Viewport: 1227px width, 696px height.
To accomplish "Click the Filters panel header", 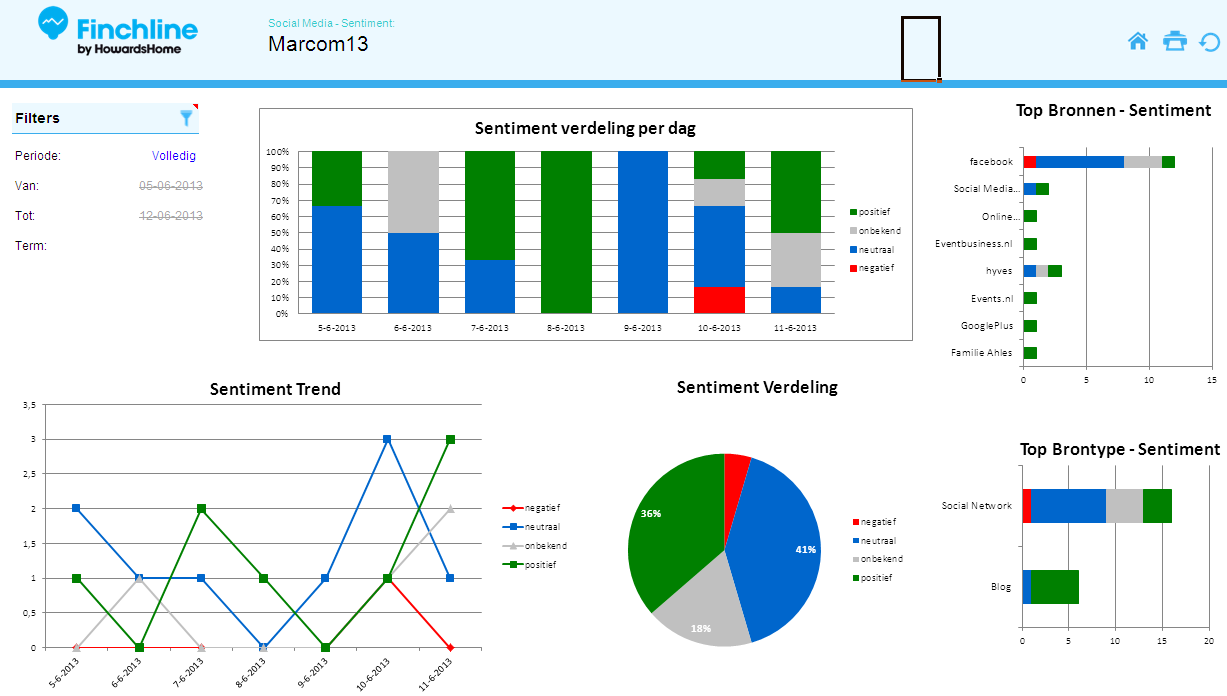I will pyautogui.click(x=105, y=118).
